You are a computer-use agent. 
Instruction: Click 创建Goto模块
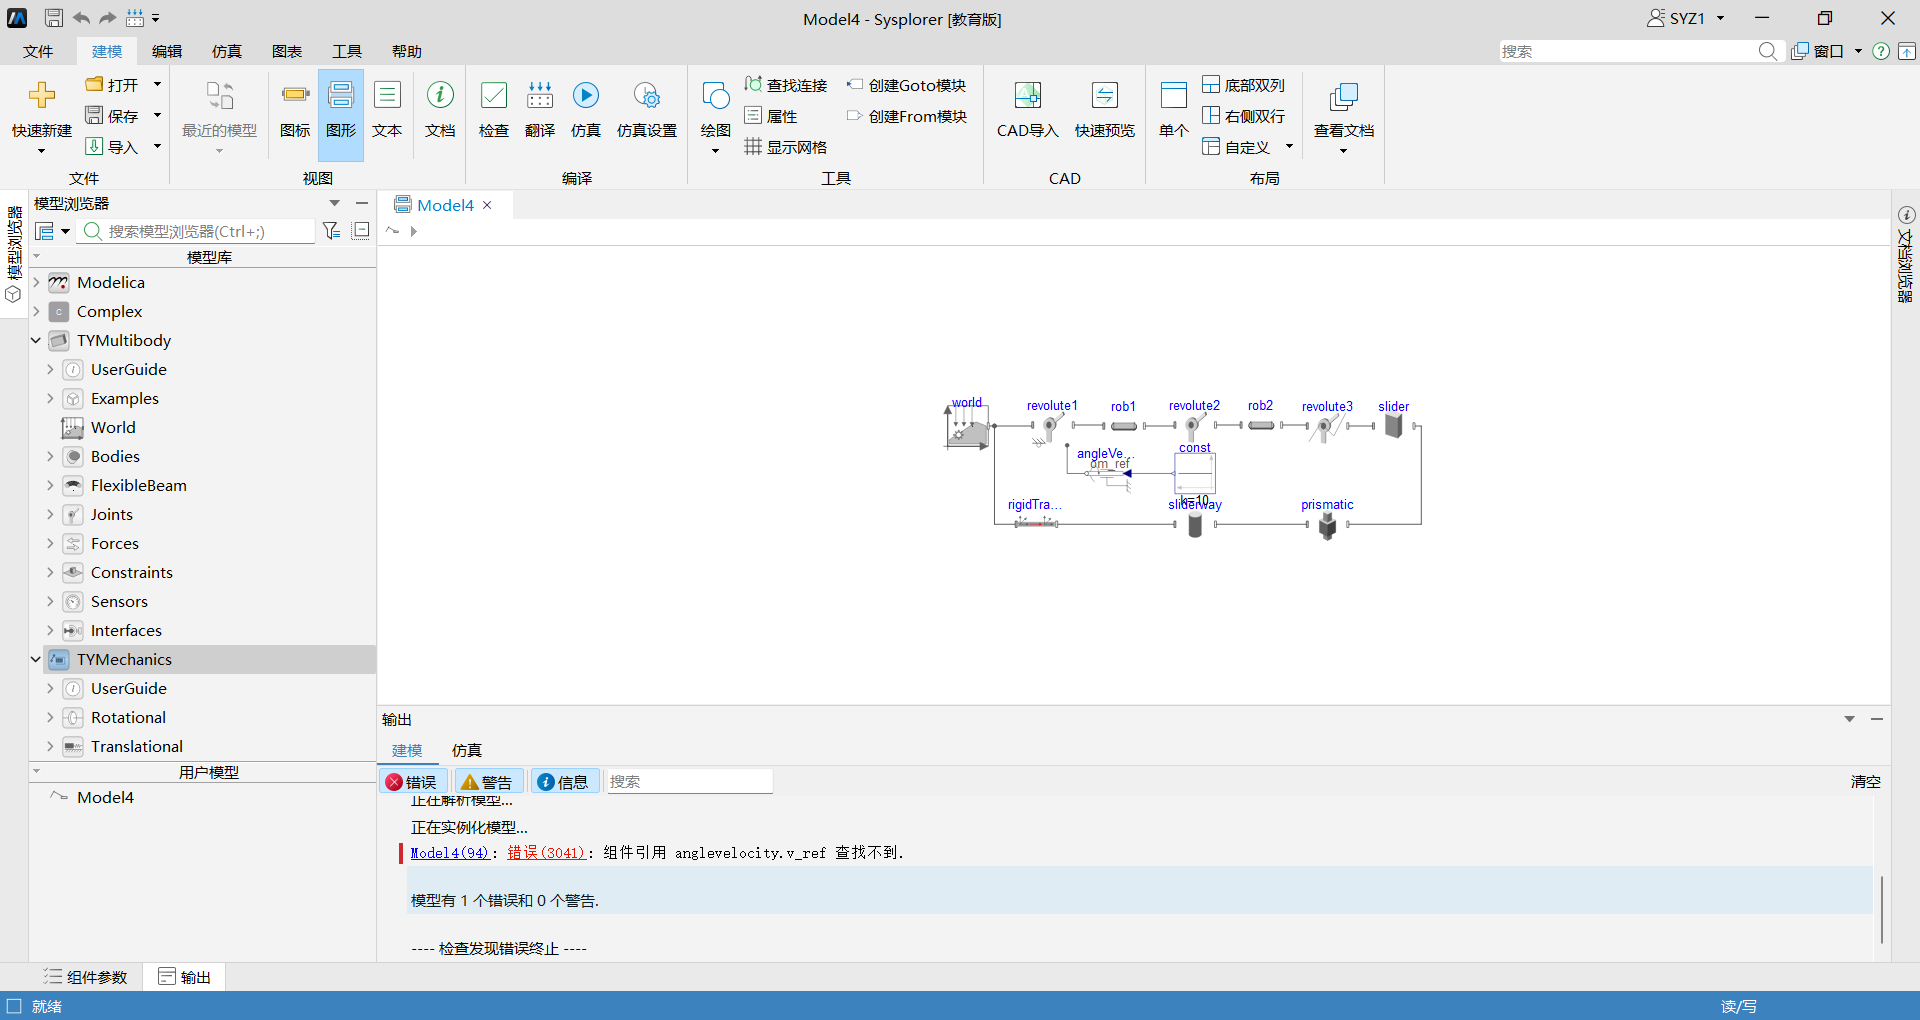906,85
